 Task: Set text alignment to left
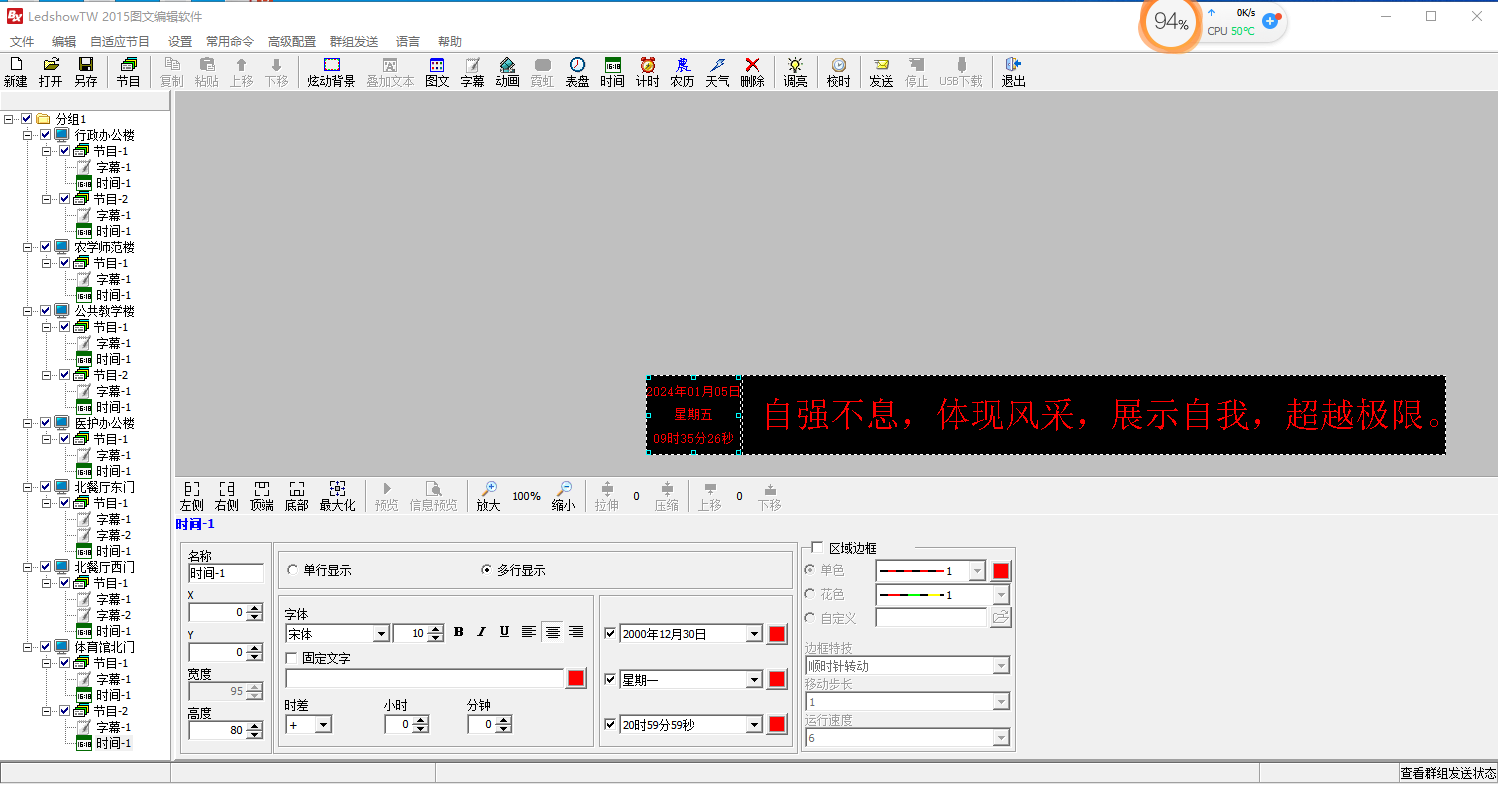pyautogui.click(x=529, y=632)
